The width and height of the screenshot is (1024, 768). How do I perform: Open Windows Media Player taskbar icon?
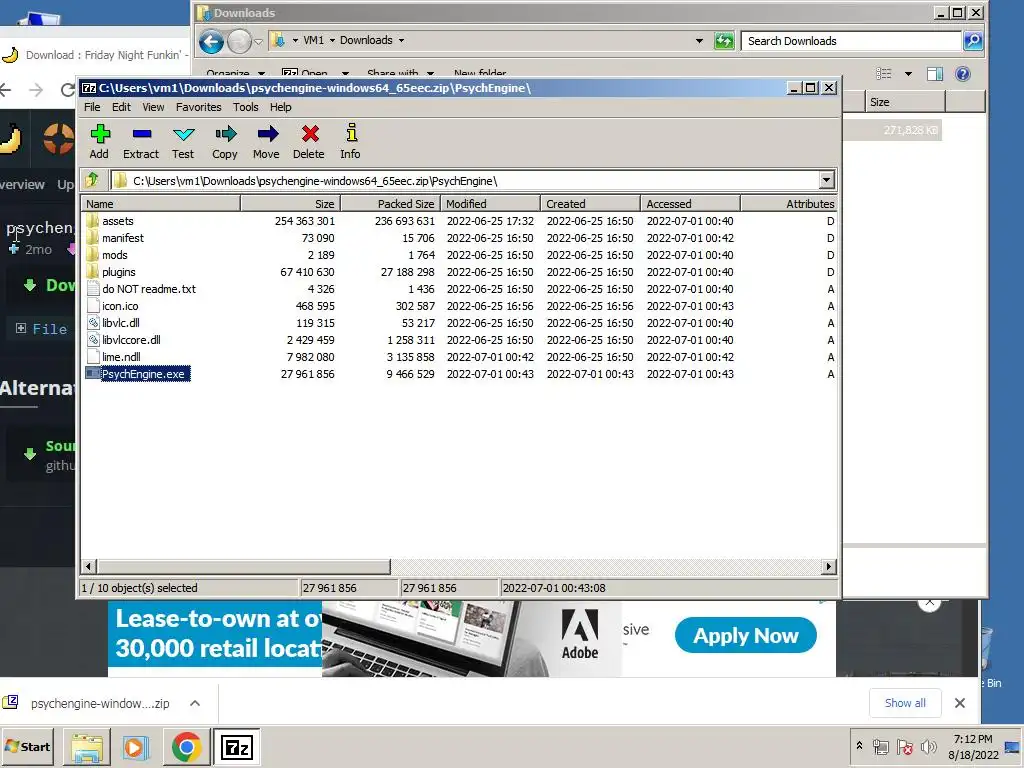(136, 746)
